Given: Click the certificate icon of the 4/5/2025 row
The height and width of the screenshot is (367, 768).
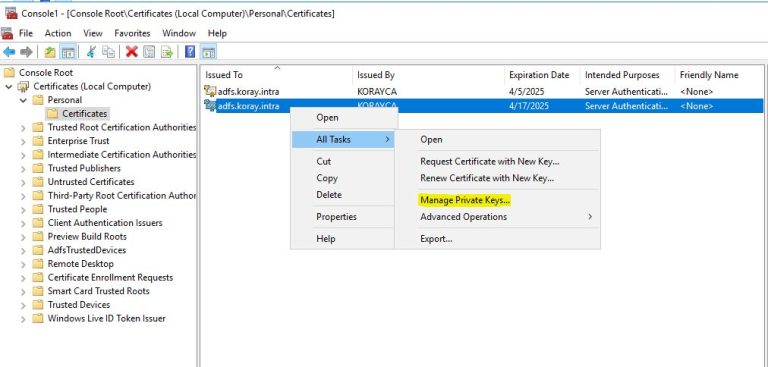Looking at the screenshot, I should [210, 91].
